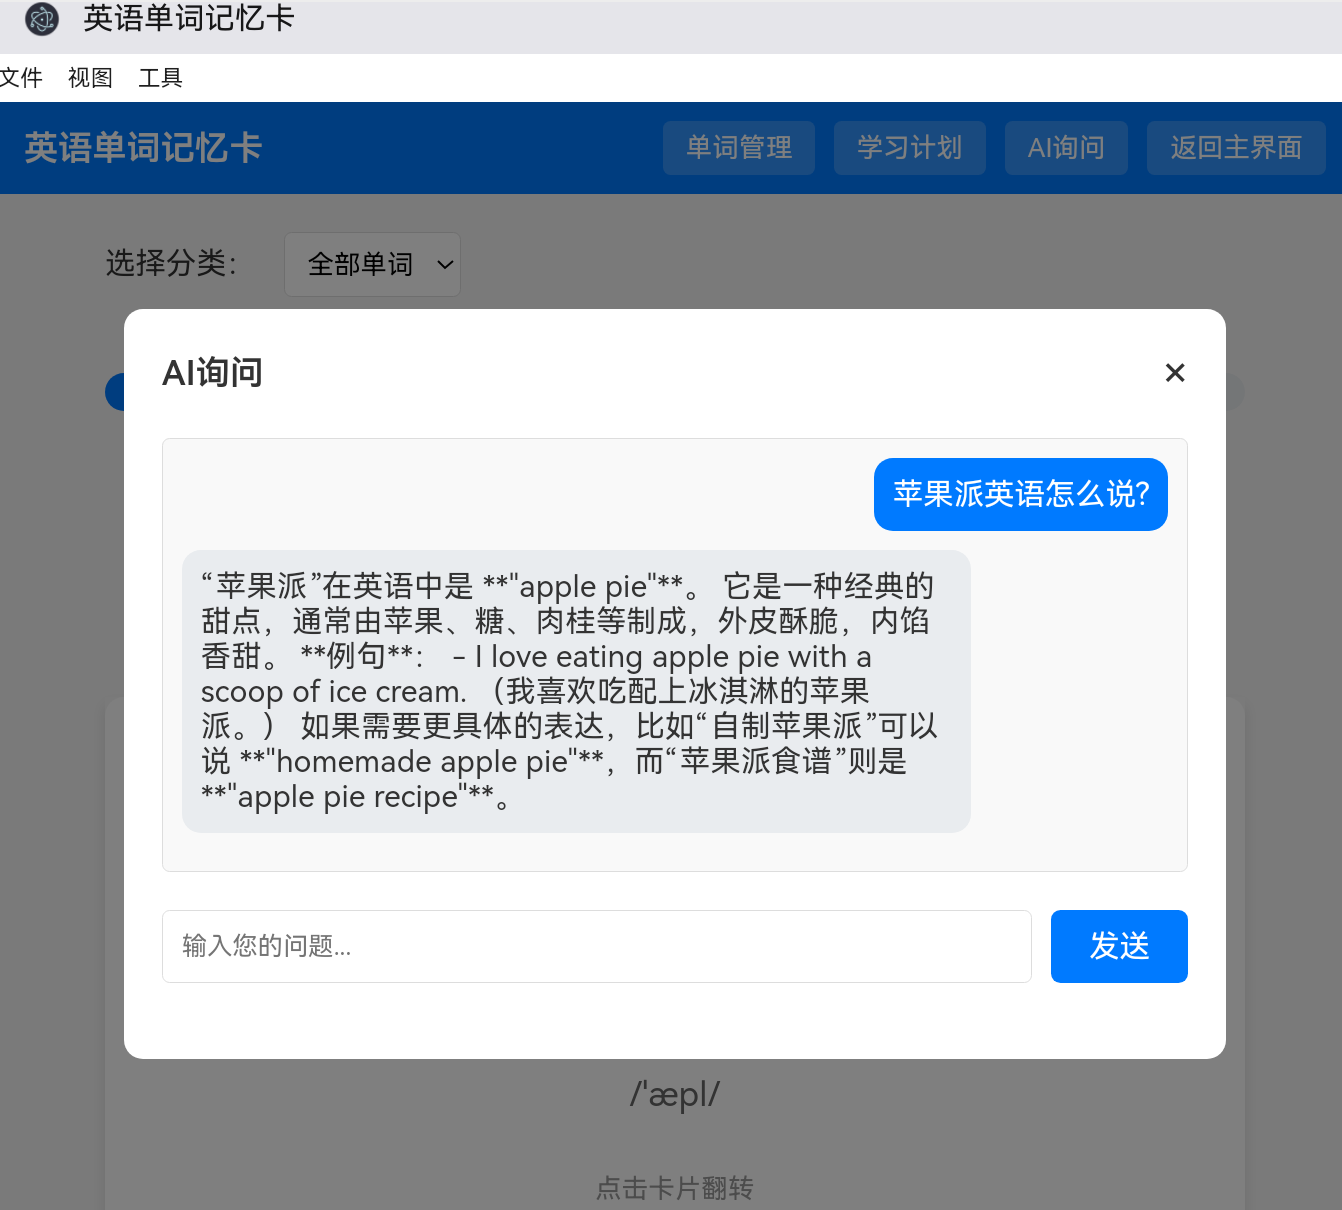Image resolution: width=1342 pixels, height=1210 pixels.
Task: Click the 单词管理 navigation button
Action: tap(739, 147)
